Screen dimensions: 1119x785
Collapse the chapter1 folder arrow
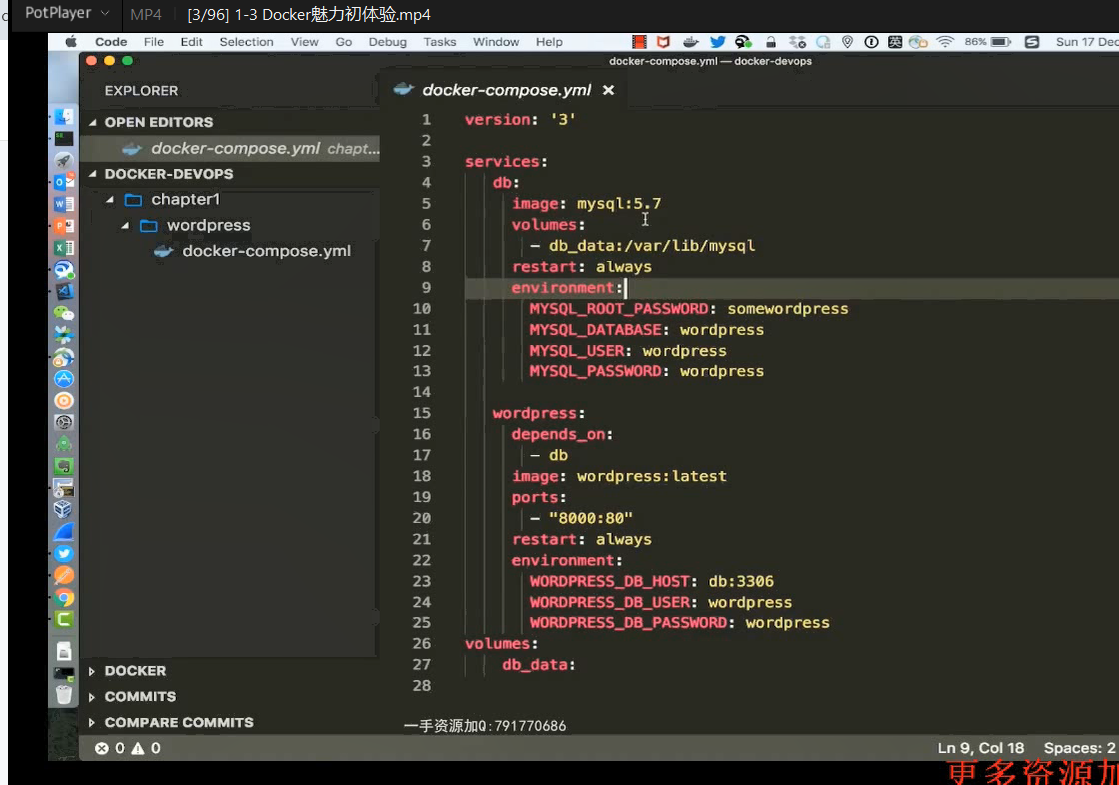pyautogui.click(x=110, y=200)
